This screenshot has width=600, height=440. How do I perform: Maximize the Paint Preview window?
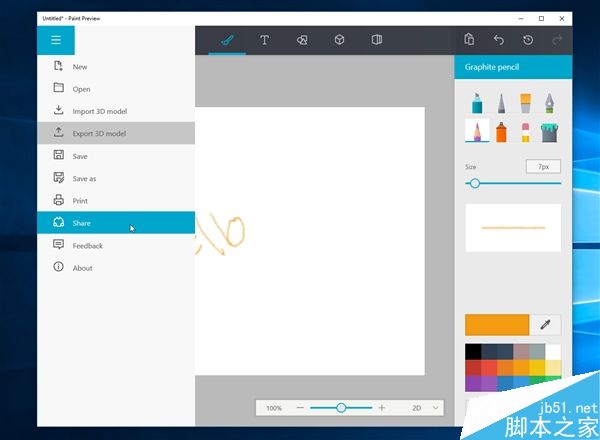click(541, 18)
